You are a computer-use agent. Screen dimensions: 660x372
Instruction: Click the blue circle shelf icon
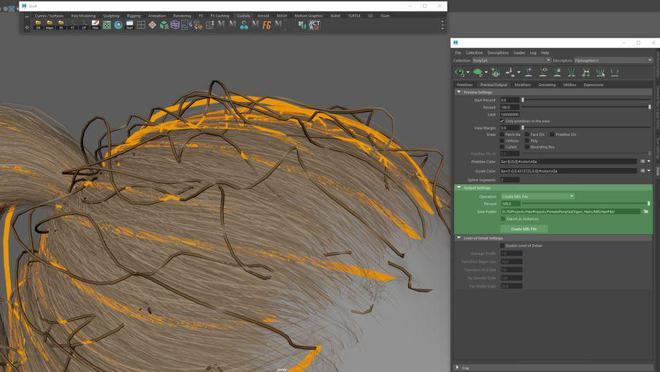(118, 25)
